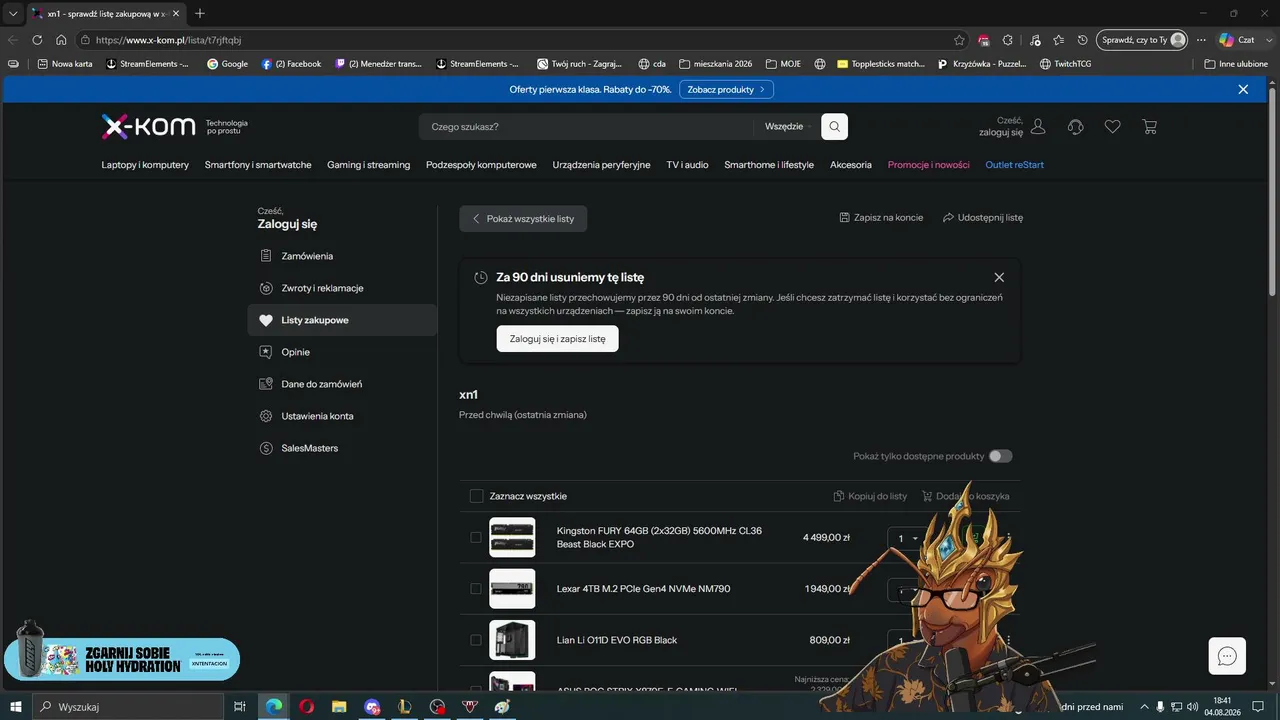The image size is (1280, 720).
Task: Expand the browser tab list chevron
Action: [13, 13]
